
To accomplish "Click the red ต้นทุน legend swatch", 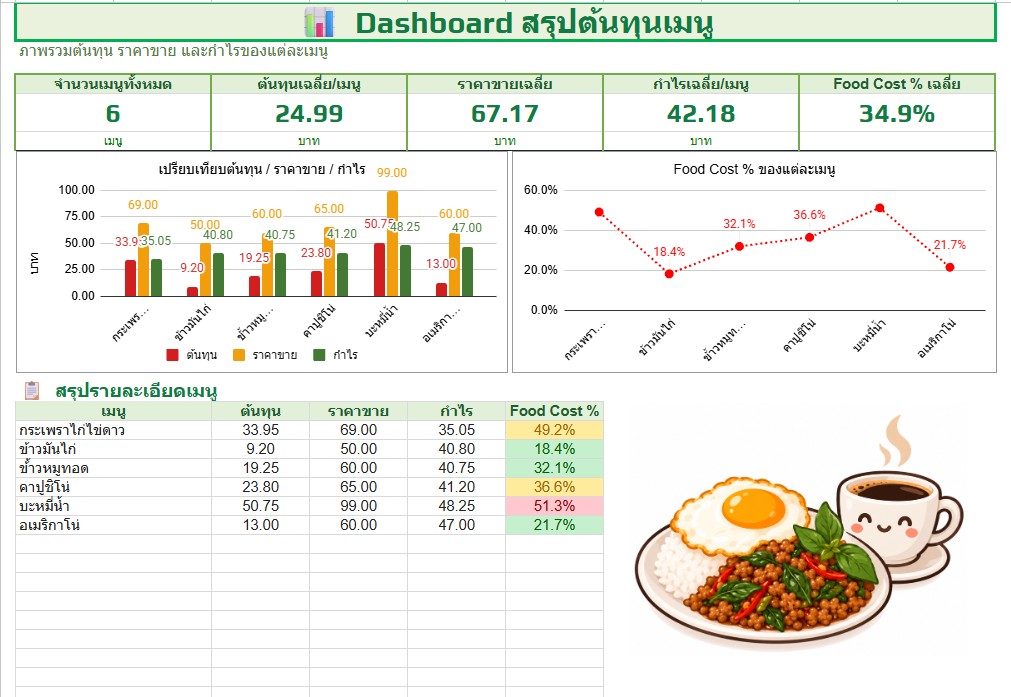I will click(172, 355).
